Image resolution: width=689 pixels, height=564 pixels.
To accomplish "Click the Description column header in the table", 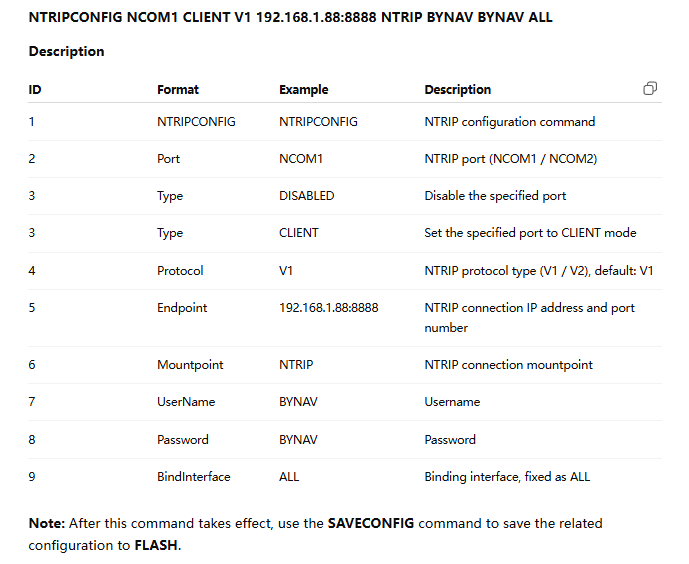I will pos(457,90).
